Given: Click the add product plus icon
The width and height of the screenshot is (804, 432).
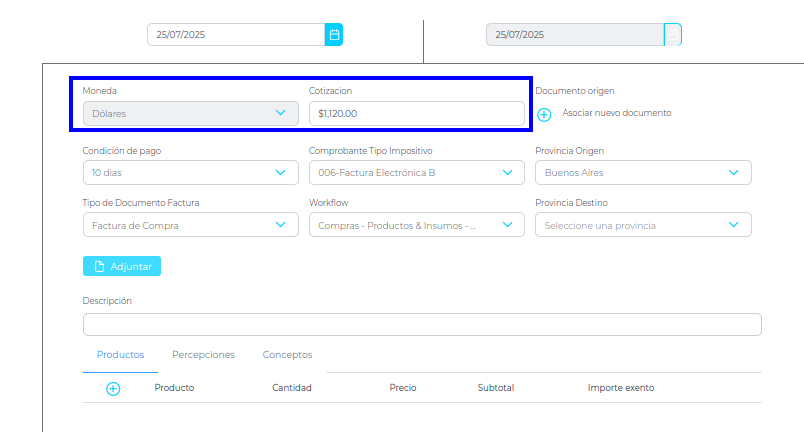Looking at the screenshot, I should click(113, 388).
